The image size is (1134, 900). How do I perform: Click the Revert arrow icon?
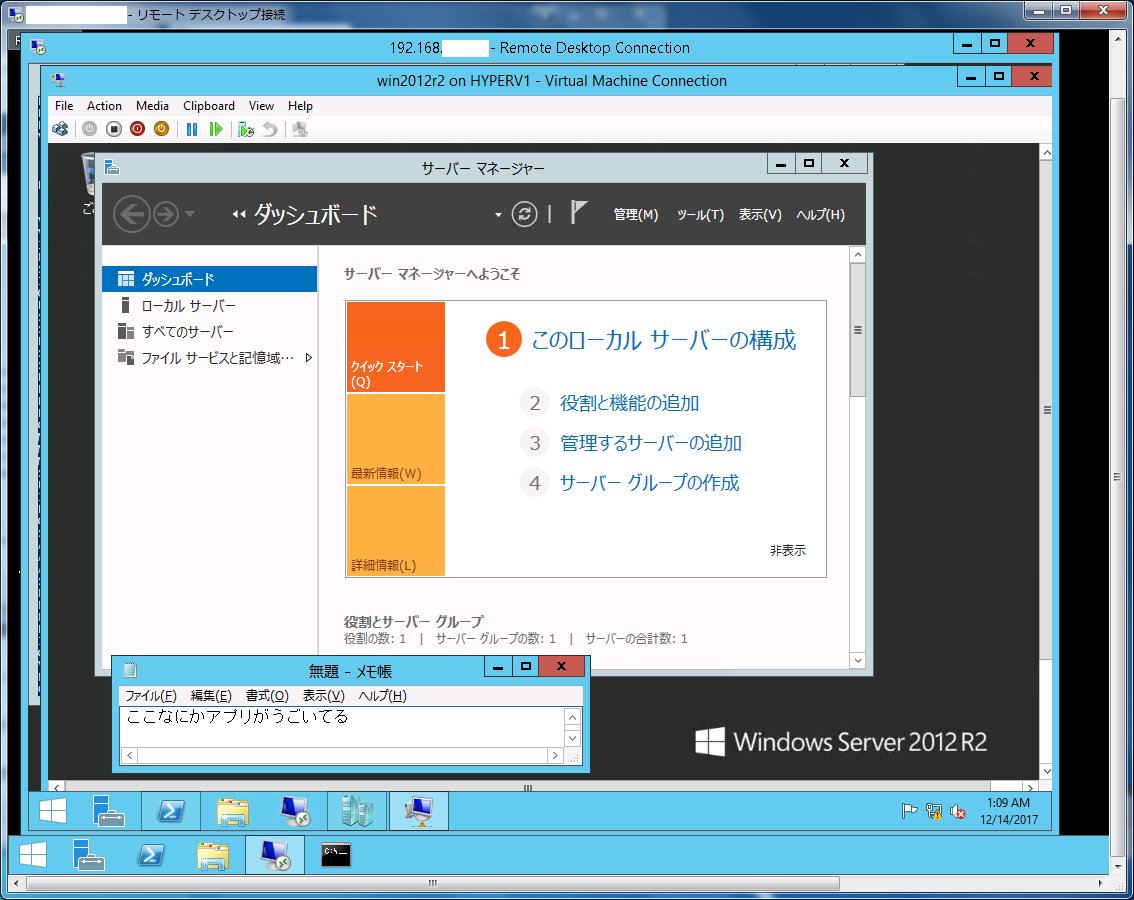[270, 130]
